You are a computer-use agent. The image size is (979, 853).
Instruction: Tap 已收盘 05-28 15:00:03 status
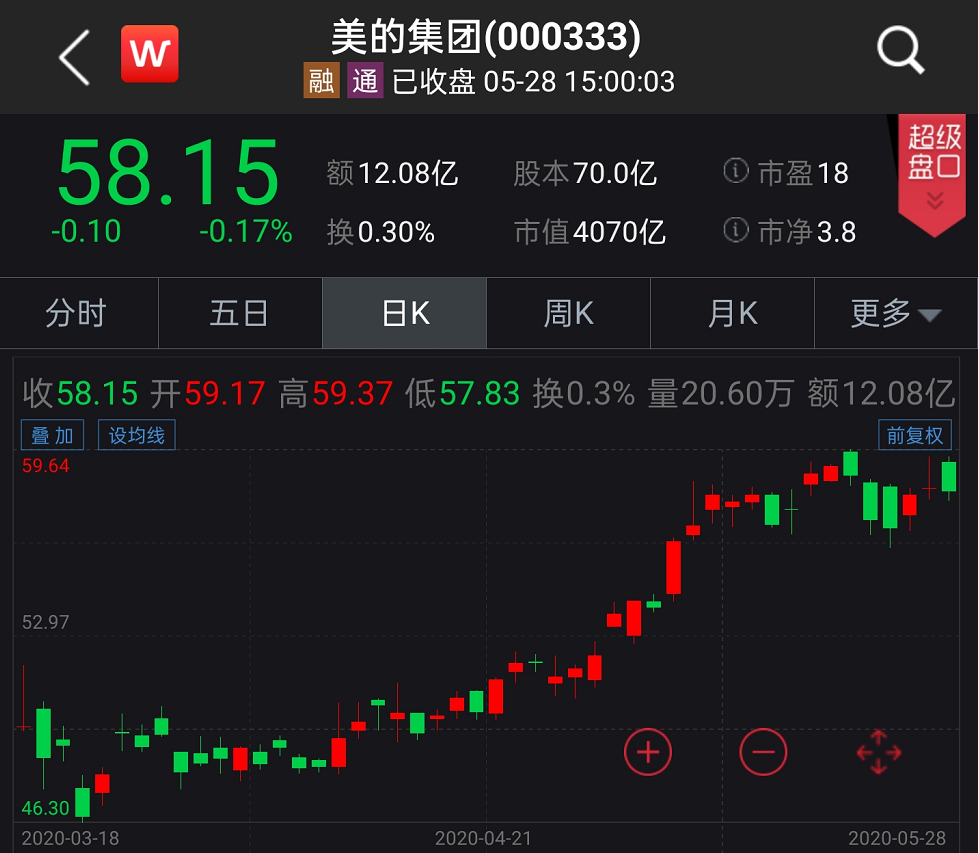pos(534,81)
